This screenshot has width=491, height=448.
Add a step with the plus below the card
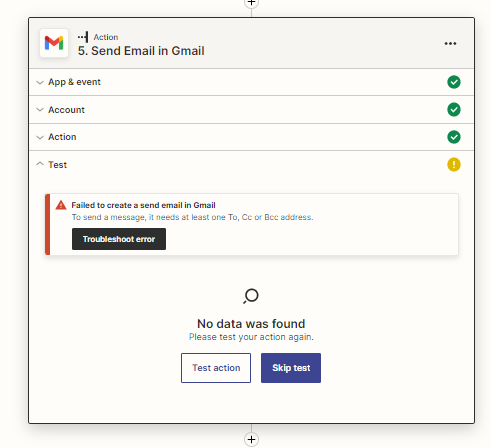[251, 439]
